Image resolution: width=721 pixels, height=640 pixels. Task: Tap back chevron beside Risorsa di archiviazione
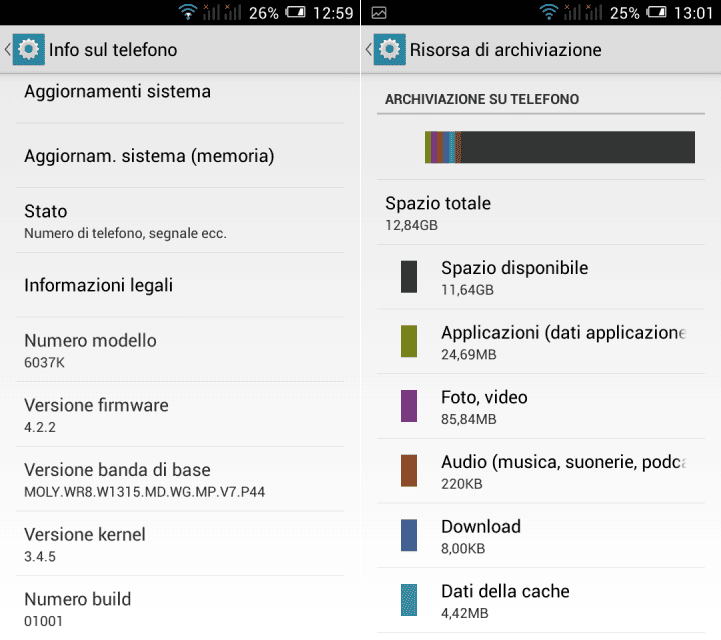pyautogui.click(x=368, y=49)
